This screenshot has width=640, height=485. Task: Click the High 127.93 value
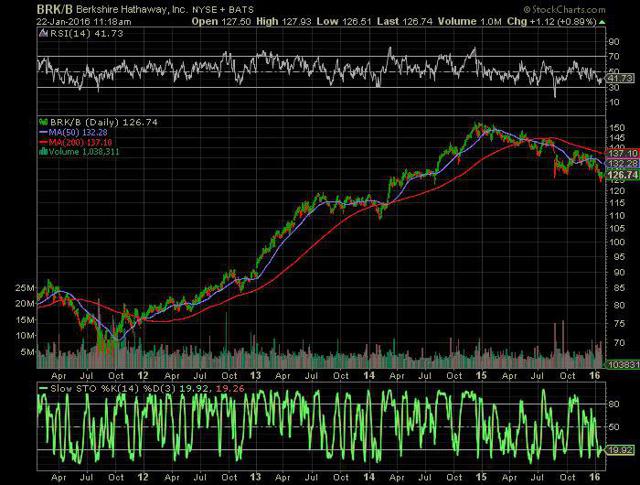[x=284, y=22]
